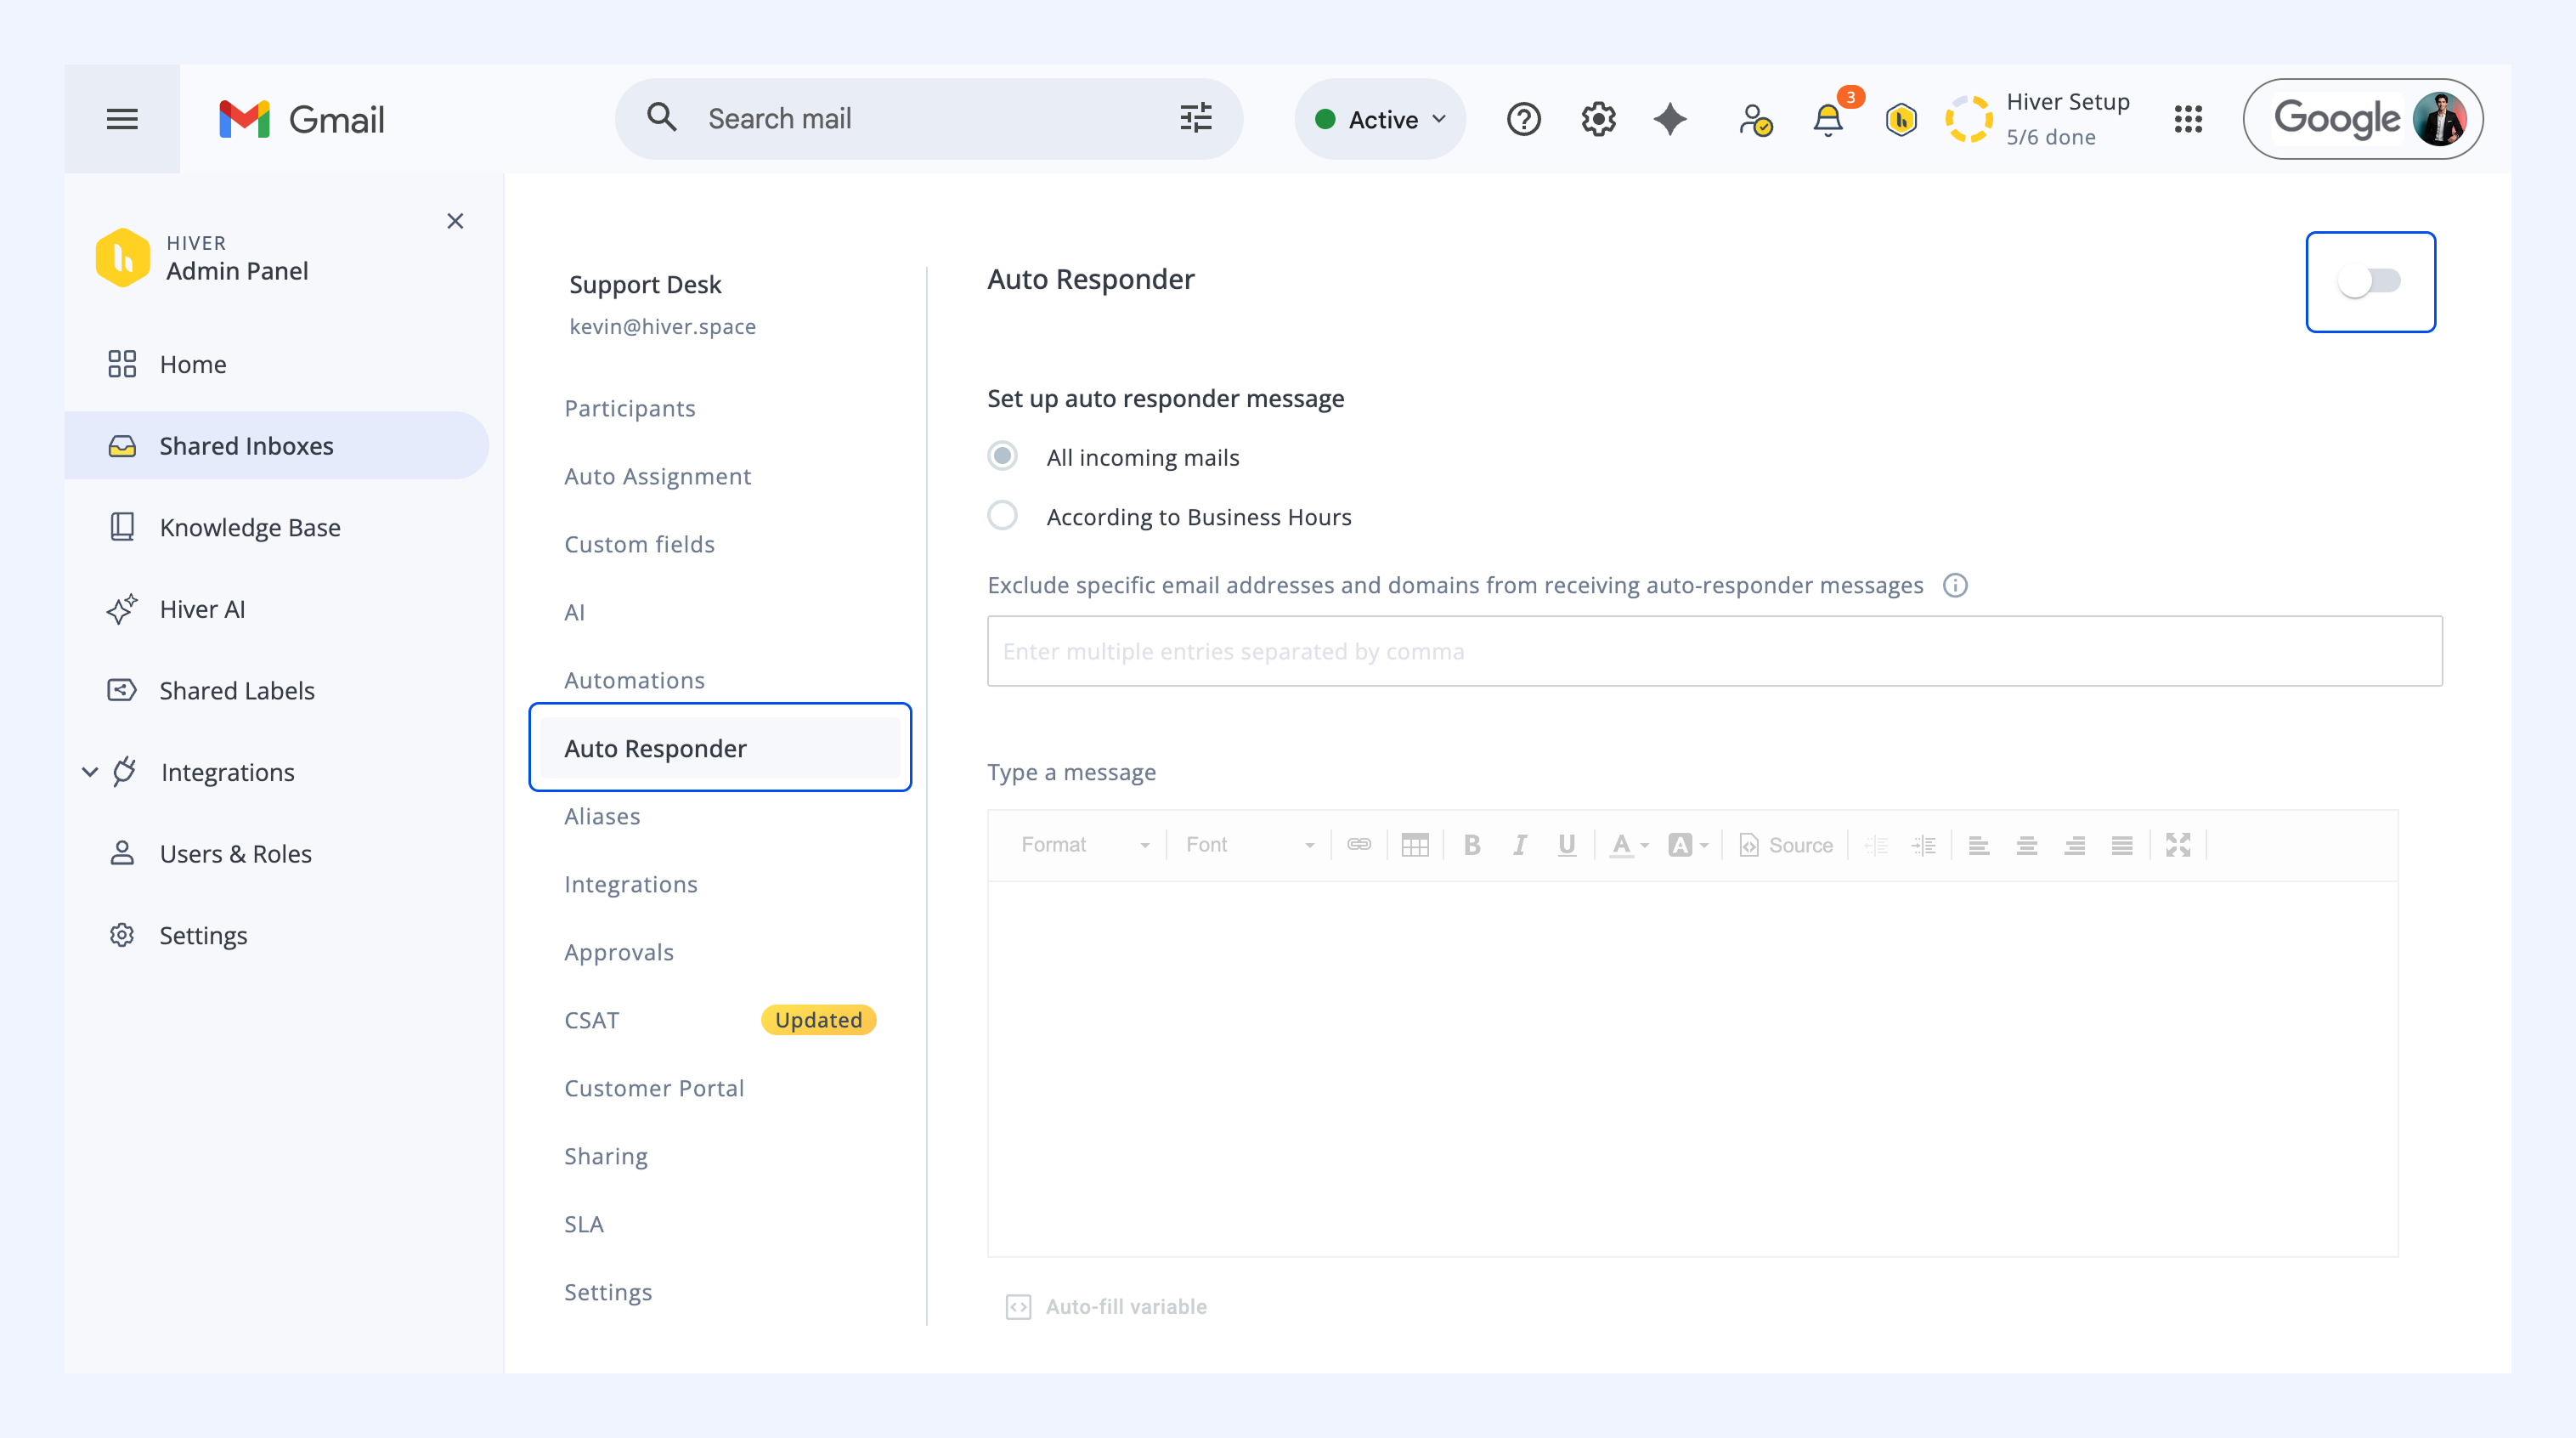Open the SLA tab
This screenshot has width=2576, height=1438.
584,1224
